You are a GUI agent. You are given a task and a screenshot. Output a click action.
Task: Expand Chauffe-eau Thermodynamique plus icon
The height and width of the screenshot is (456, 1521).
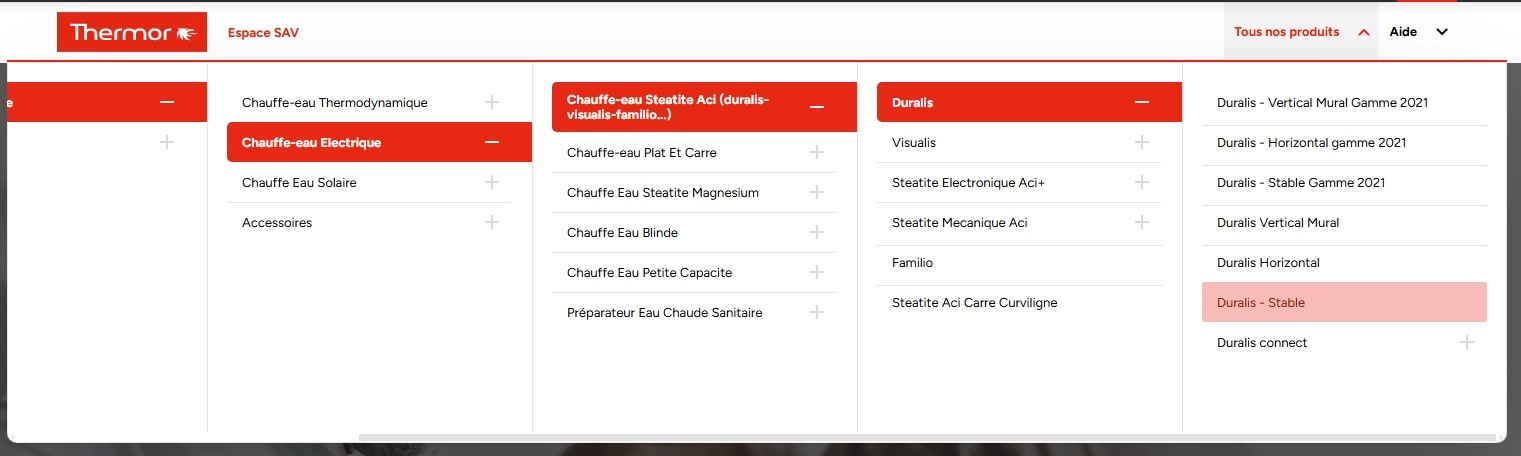click(492, 102)
